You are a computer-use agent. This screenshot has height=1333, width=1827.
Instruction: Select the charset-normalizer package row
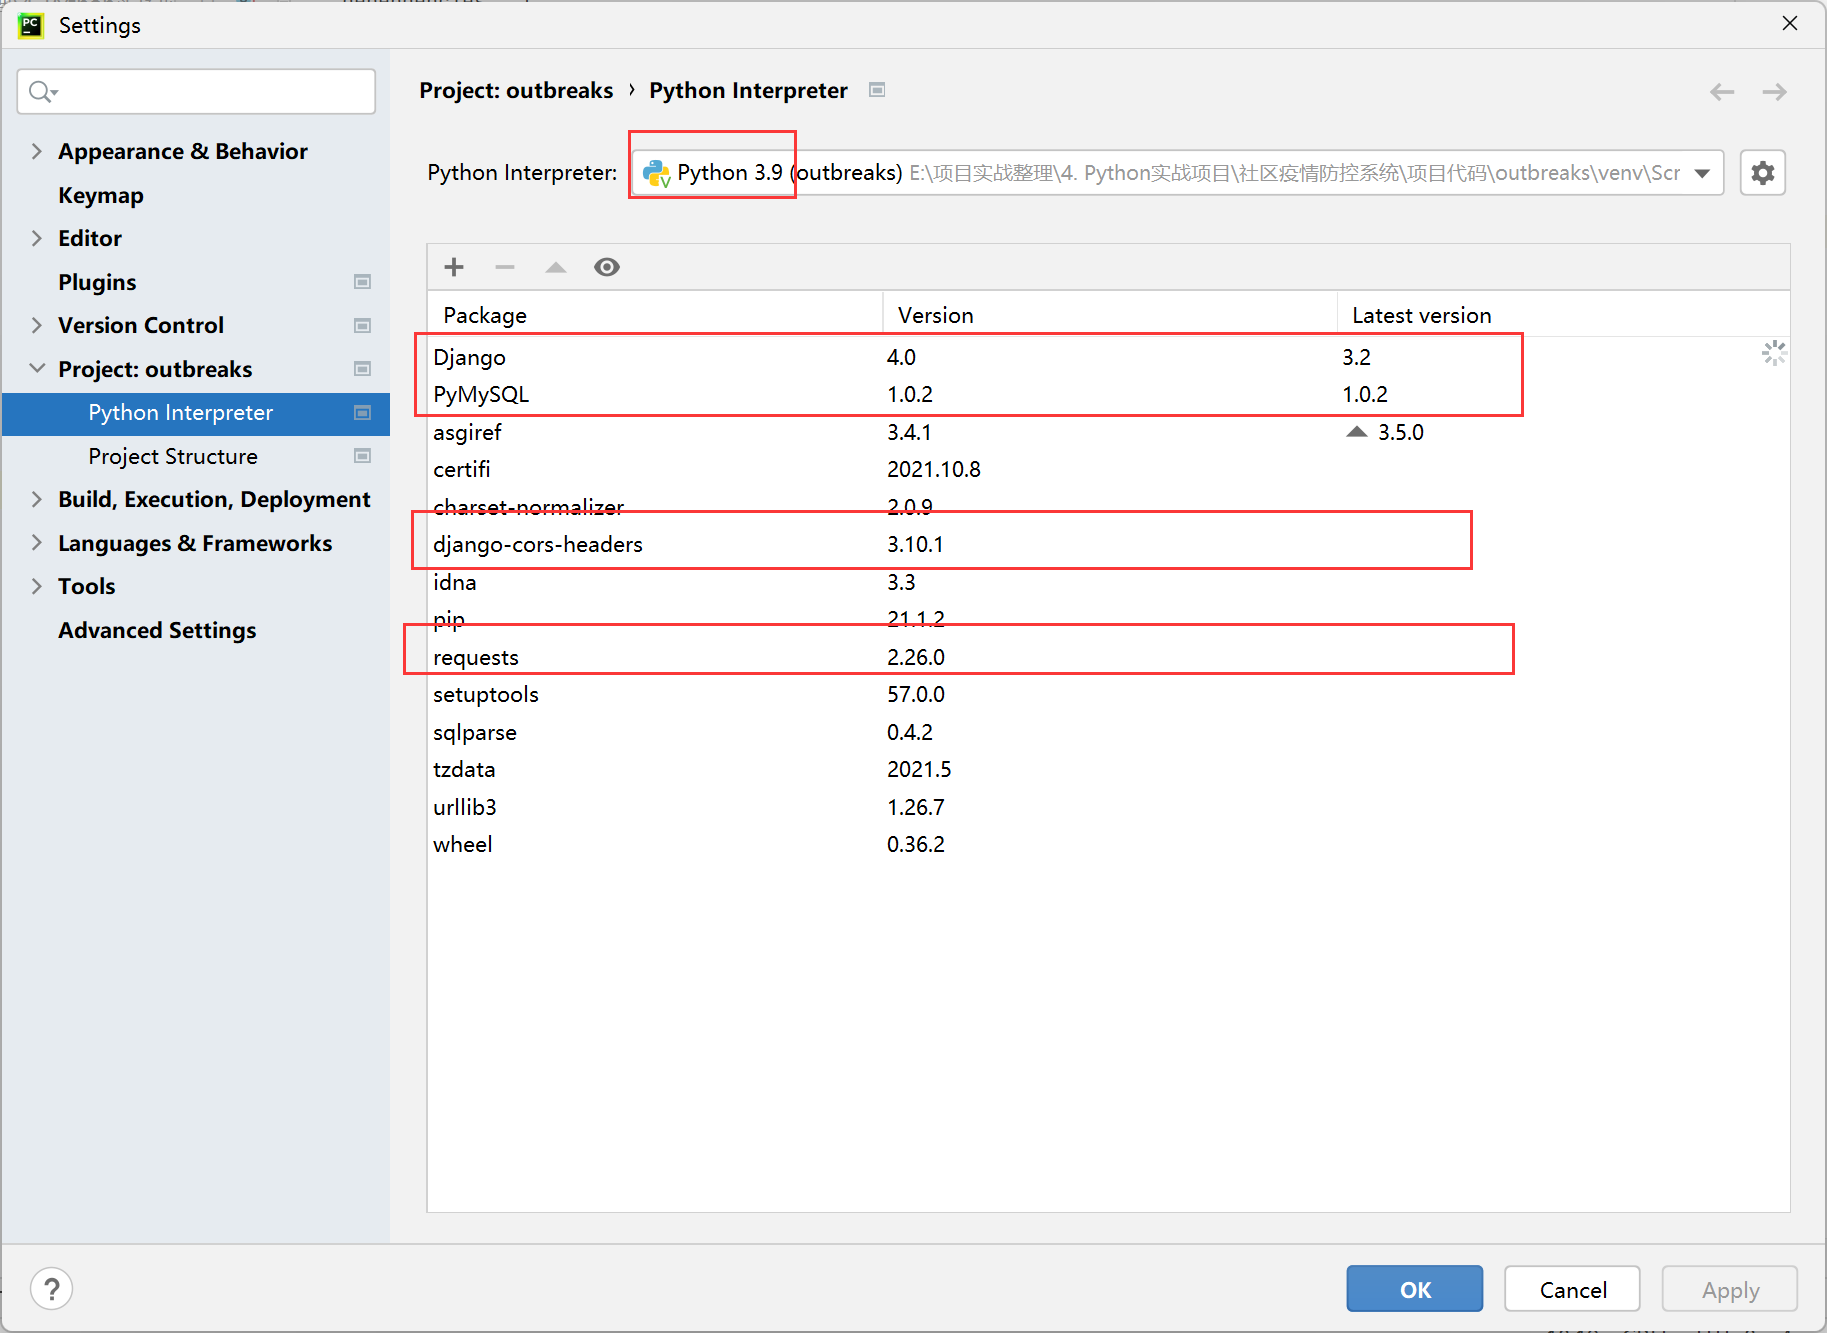[x=1108, y=507]
